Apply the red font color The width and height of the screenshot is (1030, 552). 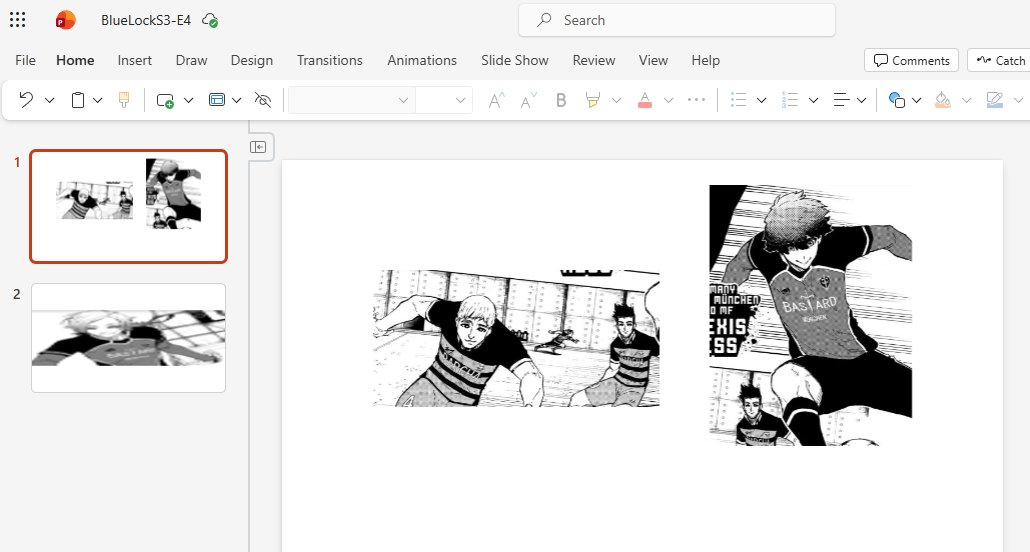coord(645,100)
